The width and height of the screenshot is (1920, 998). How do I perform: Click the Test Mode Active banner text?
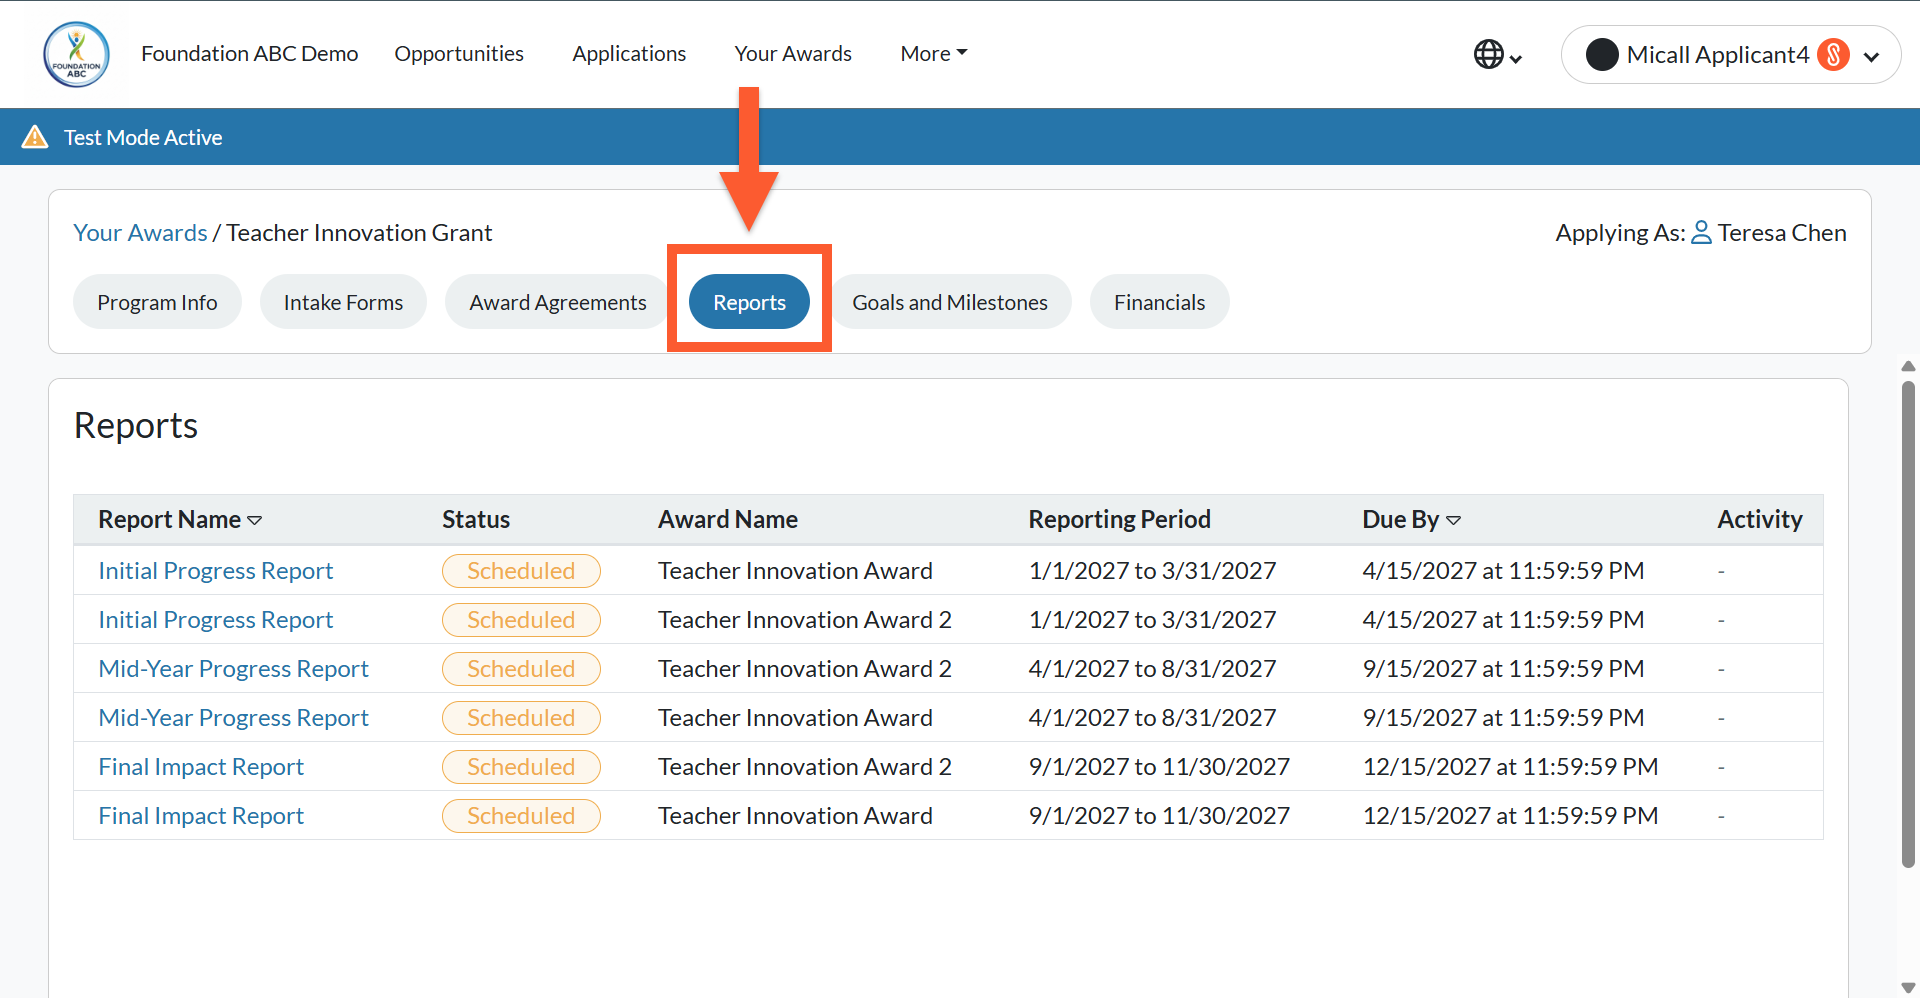[x=143, y=137]
